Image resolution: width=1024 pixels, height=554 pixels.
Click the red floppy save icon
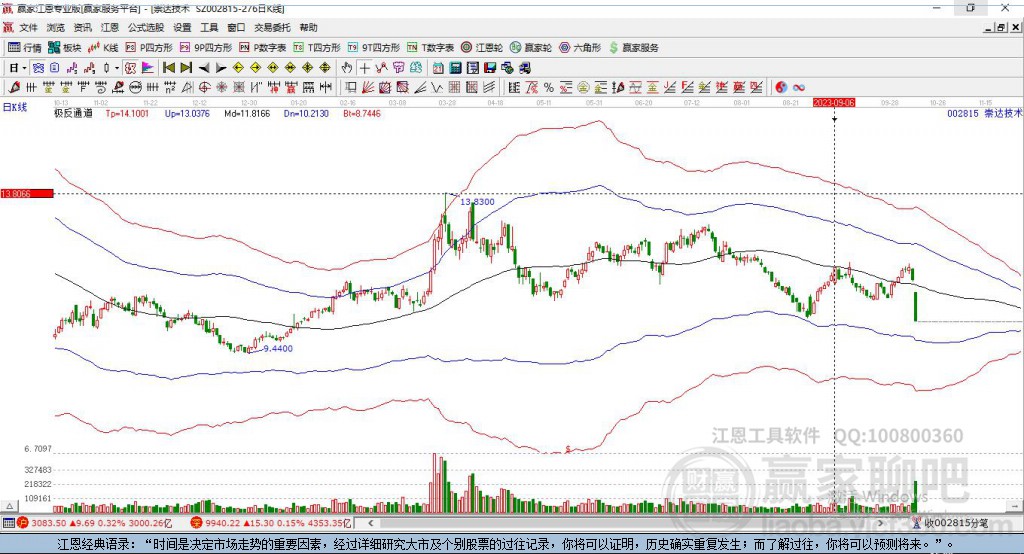click(x=489, y=68)
